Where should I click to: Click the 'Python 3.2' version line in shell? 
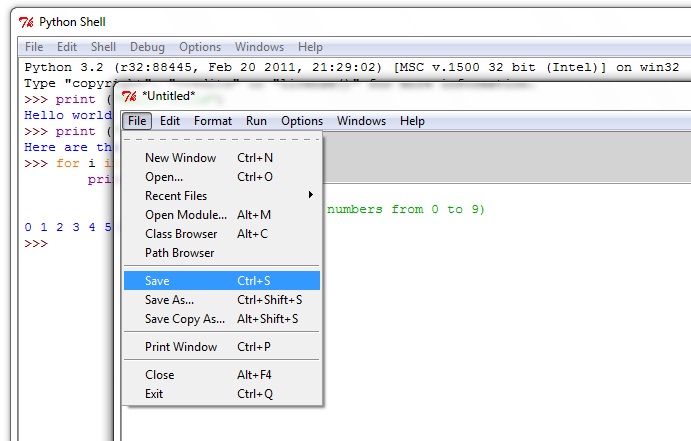(351, 67)
